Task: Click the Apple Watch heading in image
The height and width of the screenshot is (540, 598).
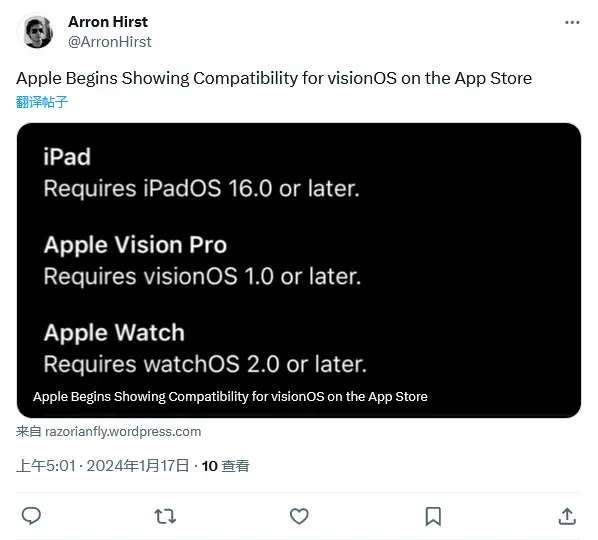Action: click(x=114, y=333)
